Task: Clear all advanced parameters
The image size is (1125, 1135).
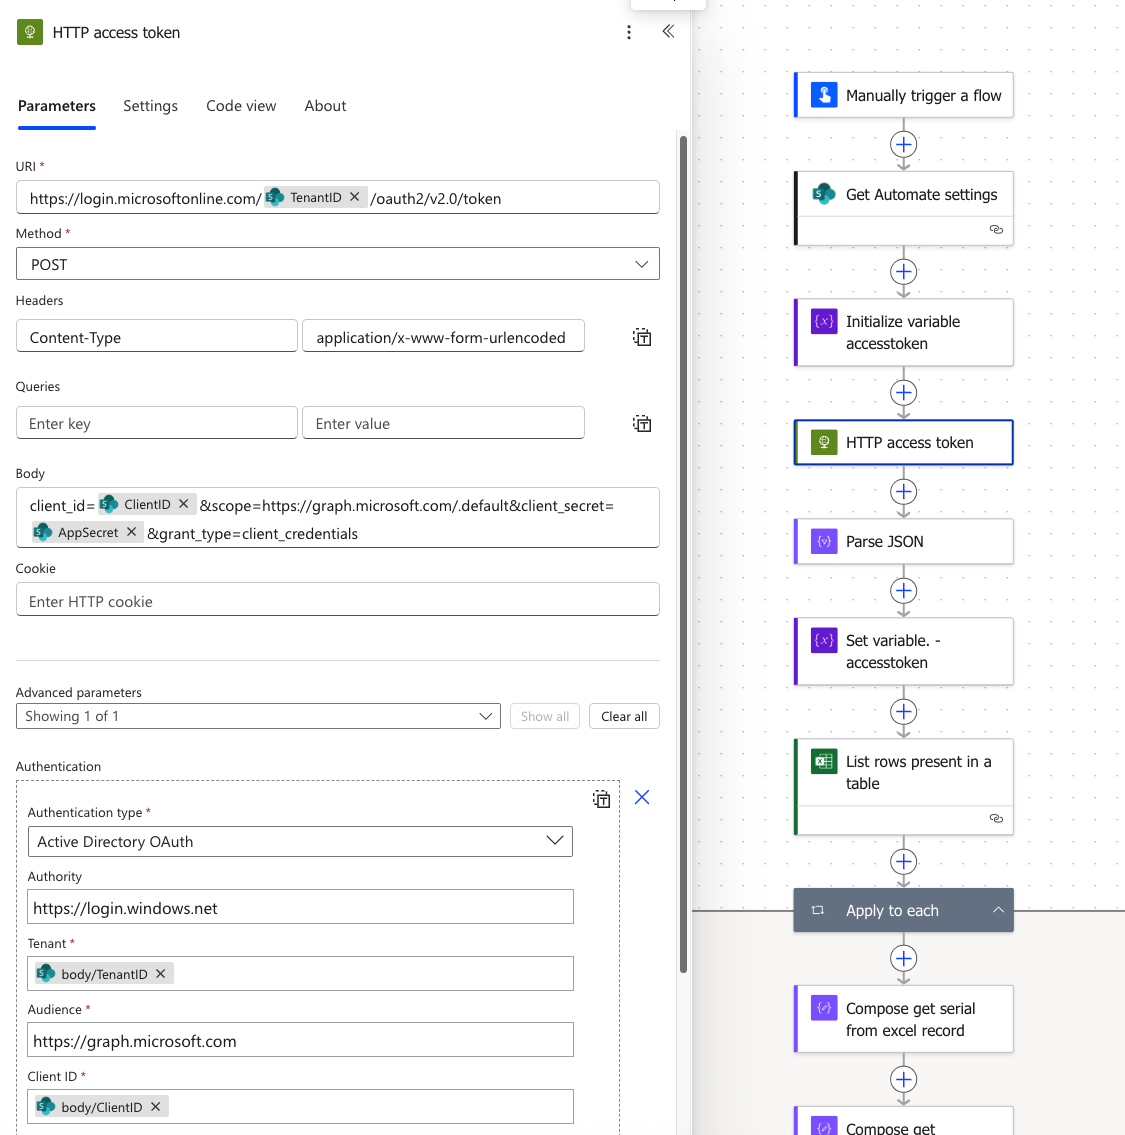Action: coord(624,716)
